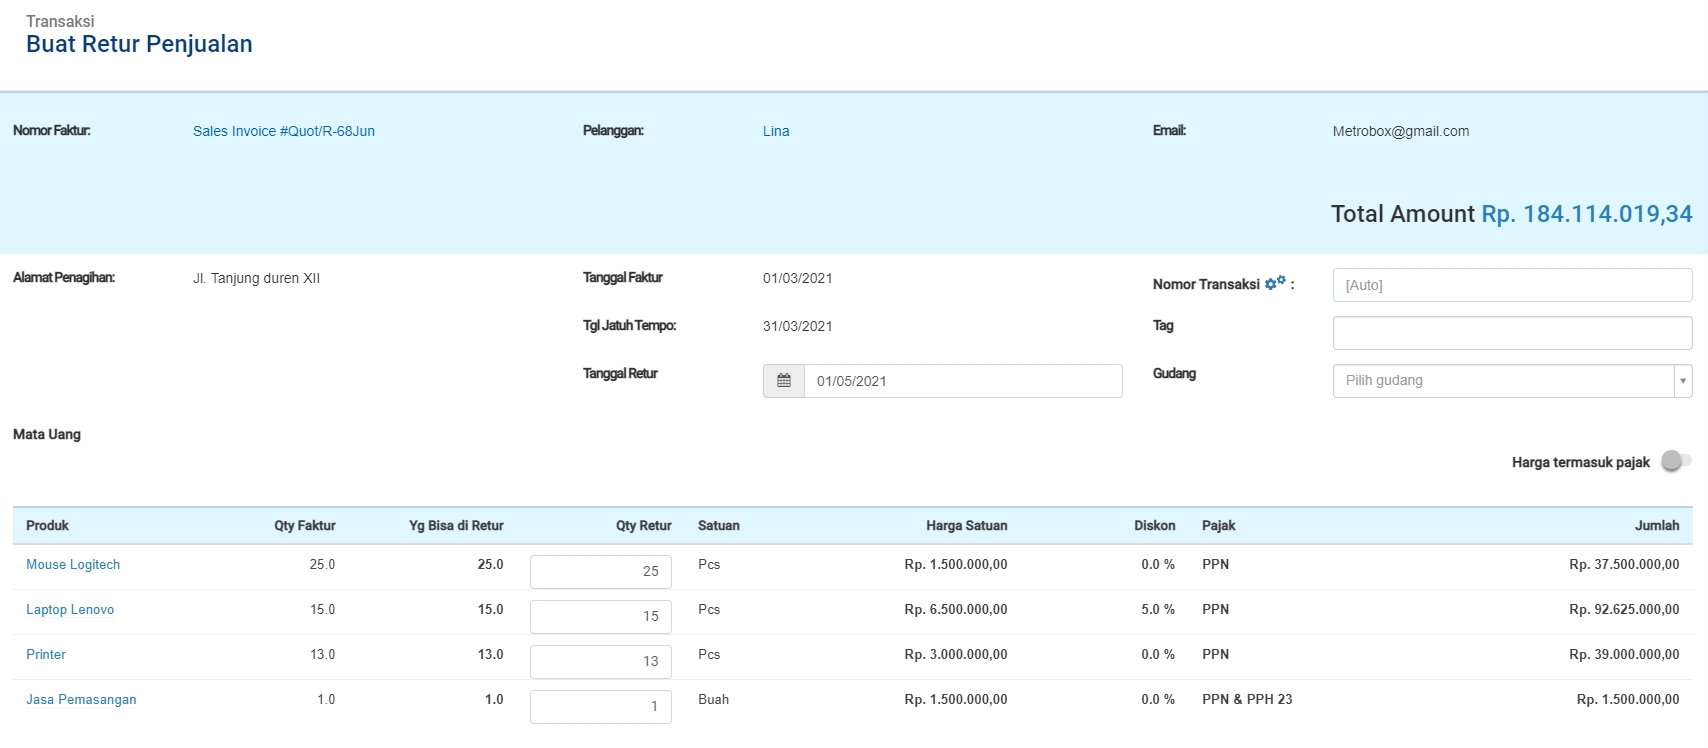Click the Jumlah column header

(1657, 526)
